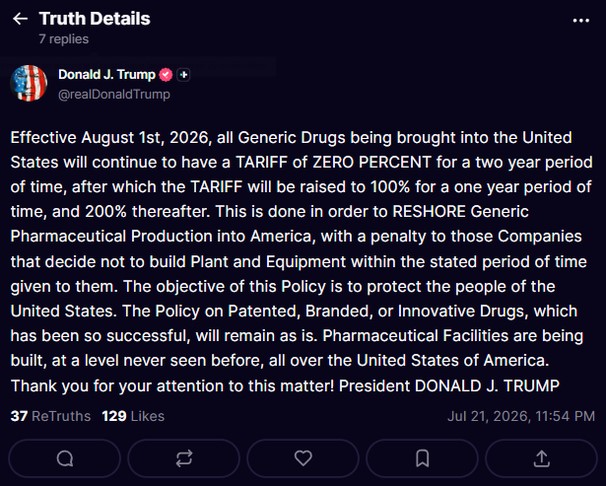Like the post with the heart icon
606x486 pixels.
point(303,459)
